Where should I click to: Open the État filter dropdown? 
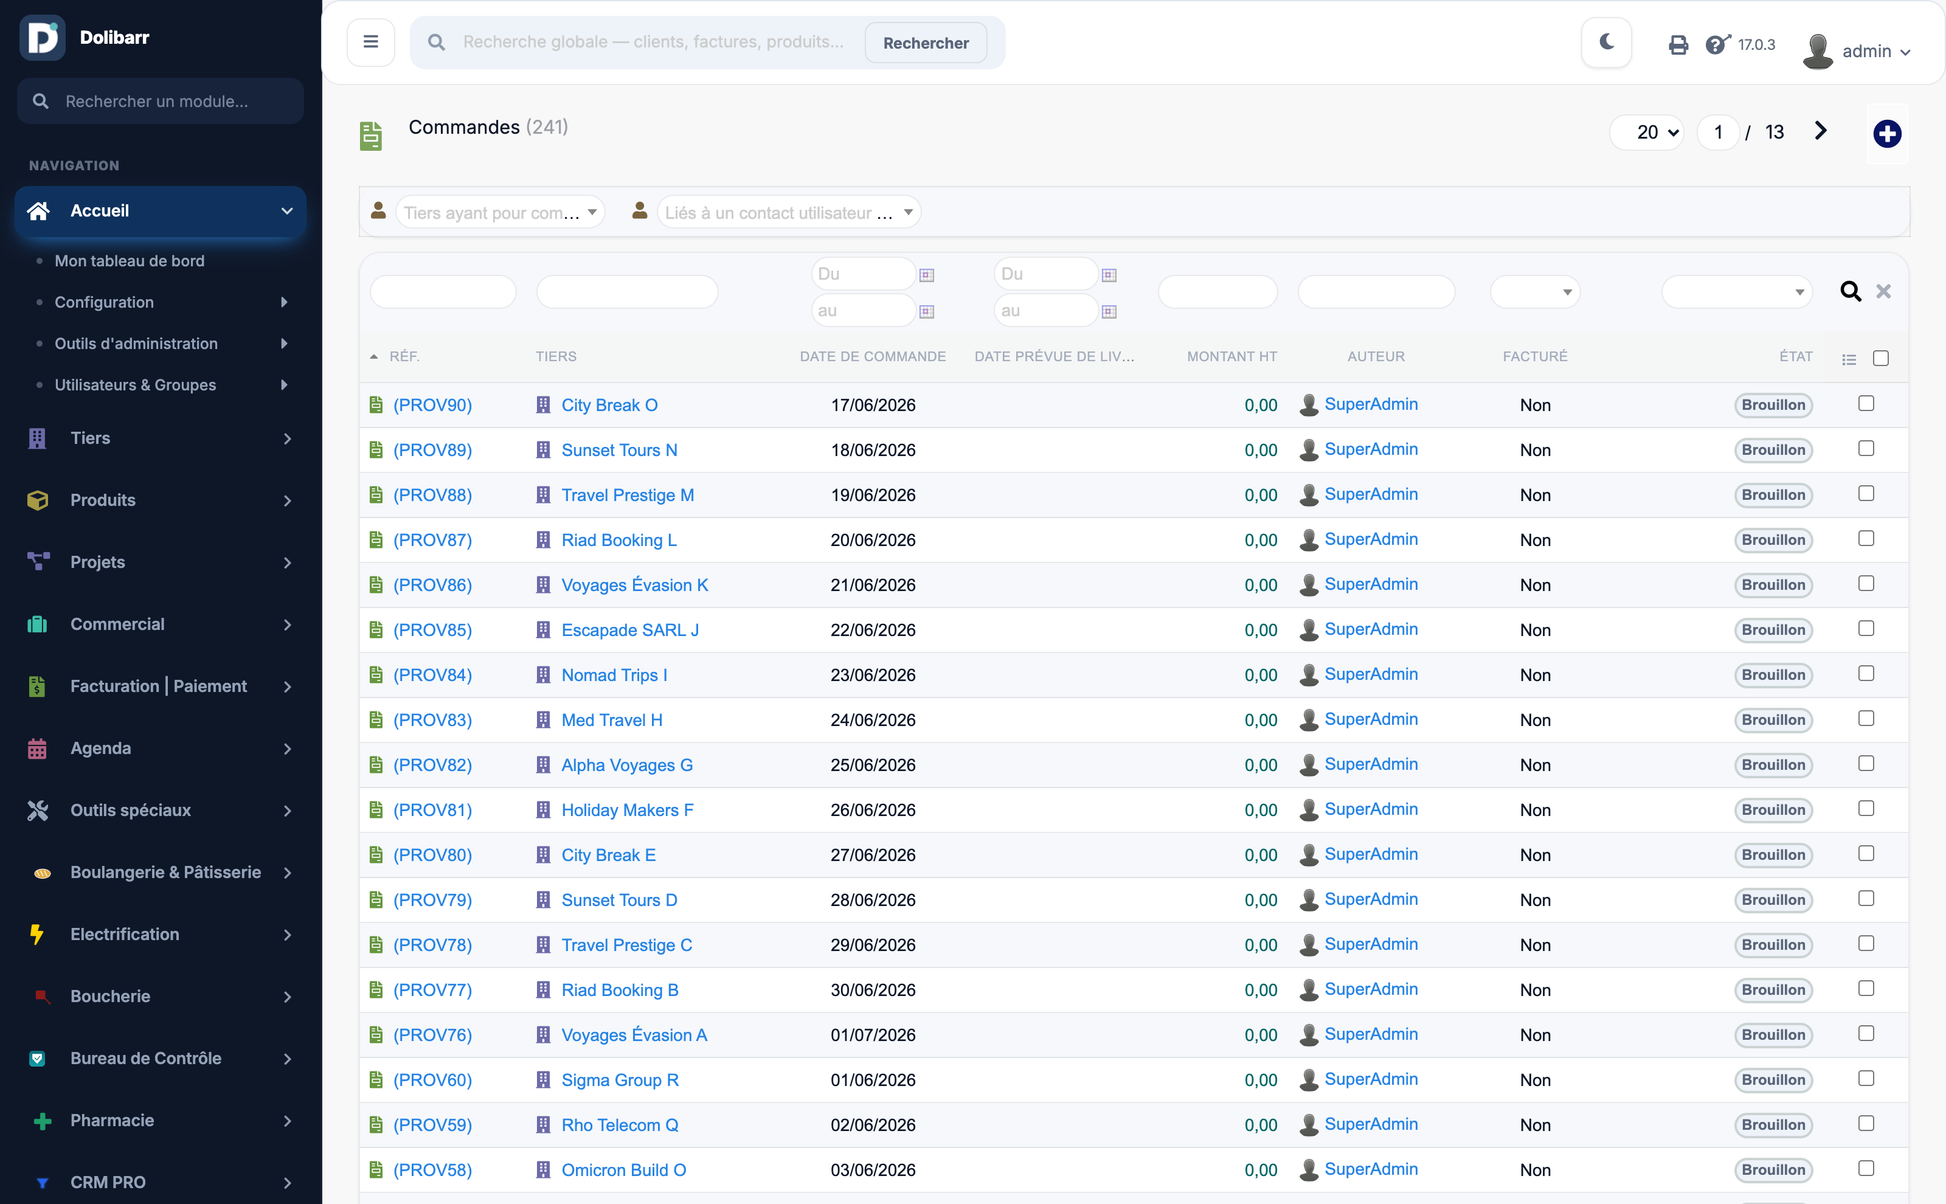(1736, 292)
